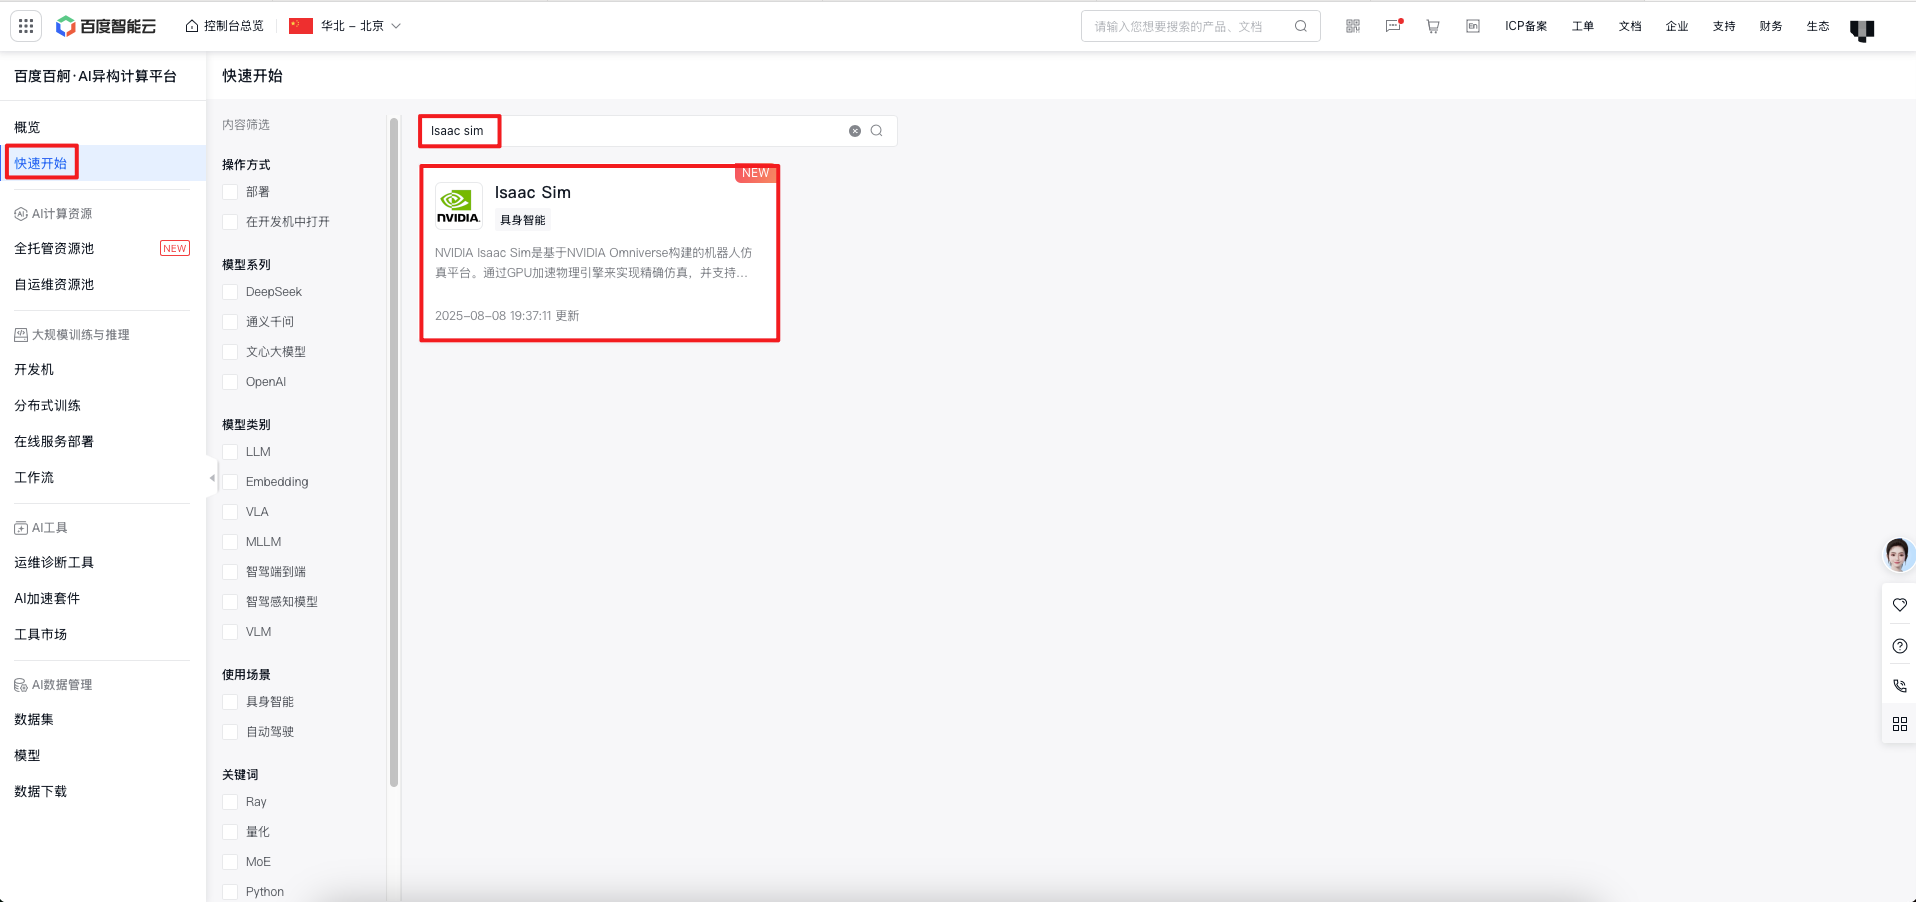The width and height of the screenshot is (1916, 902).
Task: Clear the Isaac sim search text
Action: (x=855, y=131)
